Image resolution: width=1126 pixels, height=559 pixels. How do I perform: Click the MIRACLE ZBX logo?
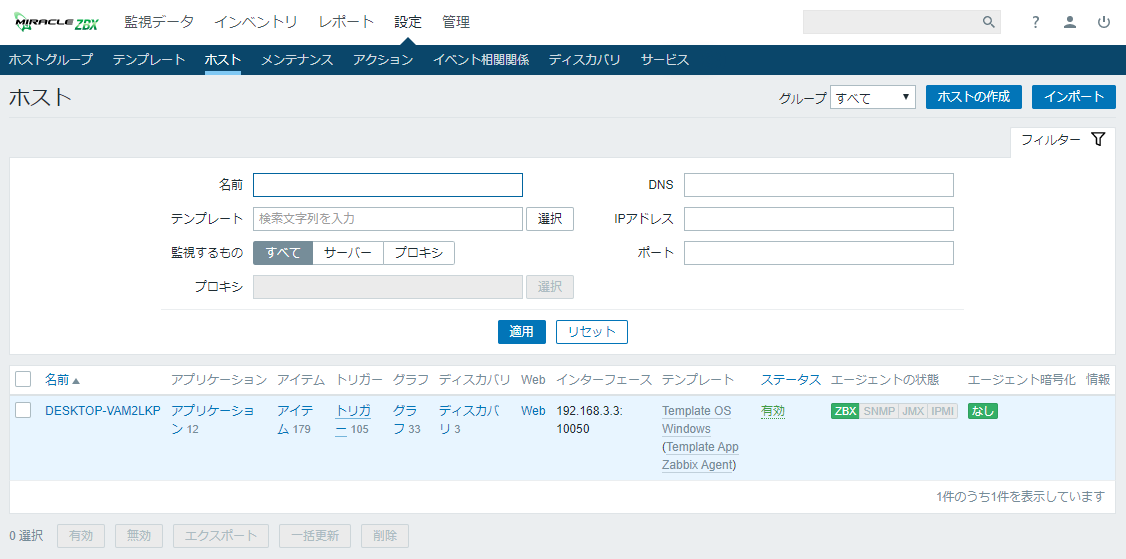[x=57, y=22]
